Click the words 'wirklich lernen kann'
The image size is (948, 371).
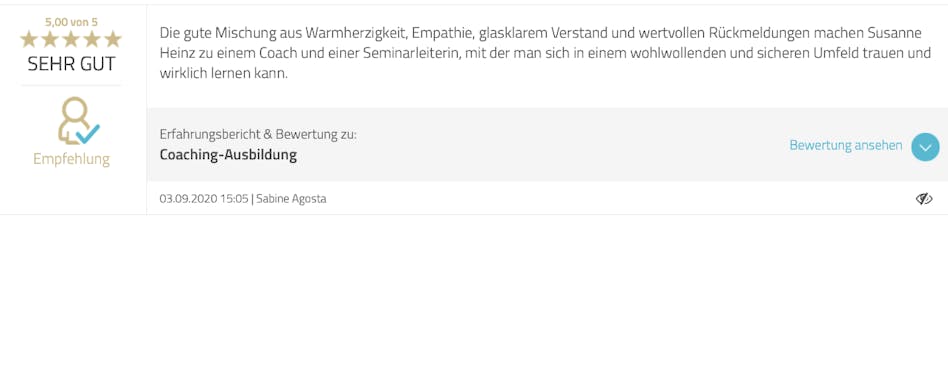[x=221, y=74]
